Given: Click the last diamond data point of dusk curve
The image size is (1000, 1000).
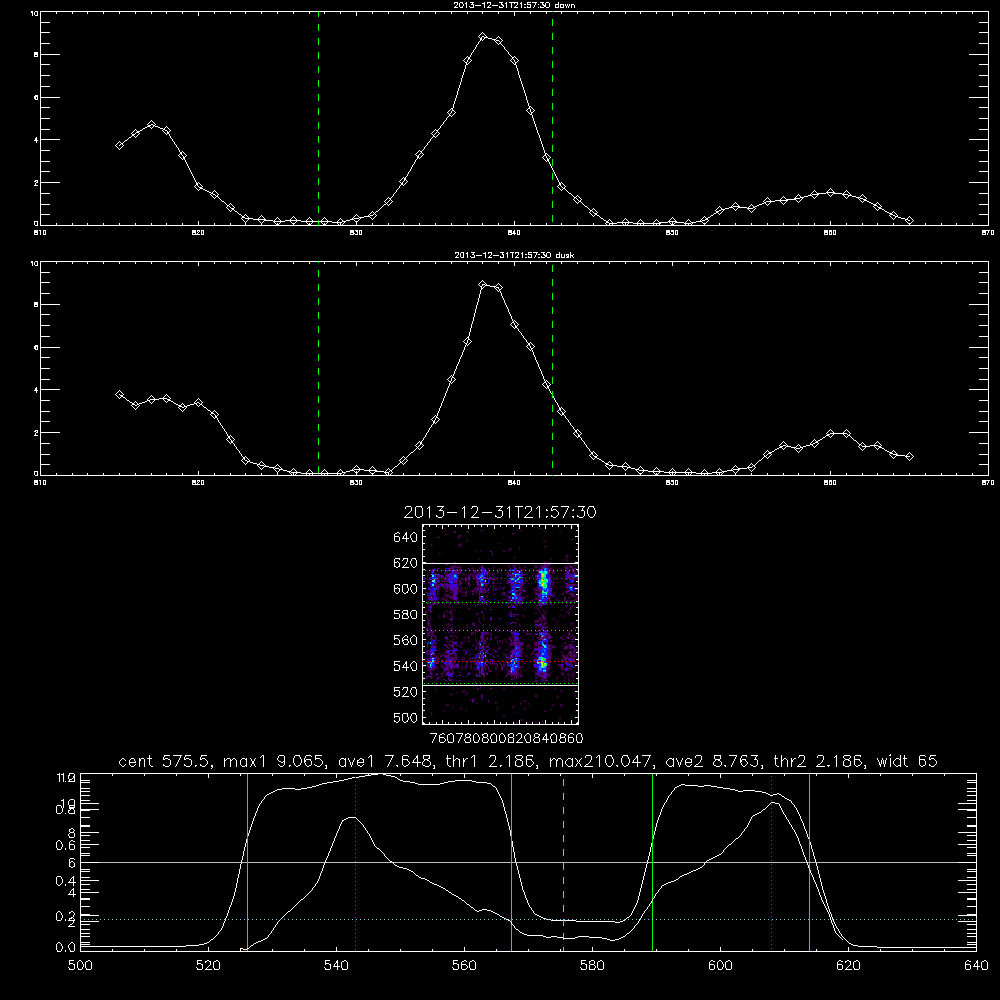Looking at the screenshot, I should 909,456.
